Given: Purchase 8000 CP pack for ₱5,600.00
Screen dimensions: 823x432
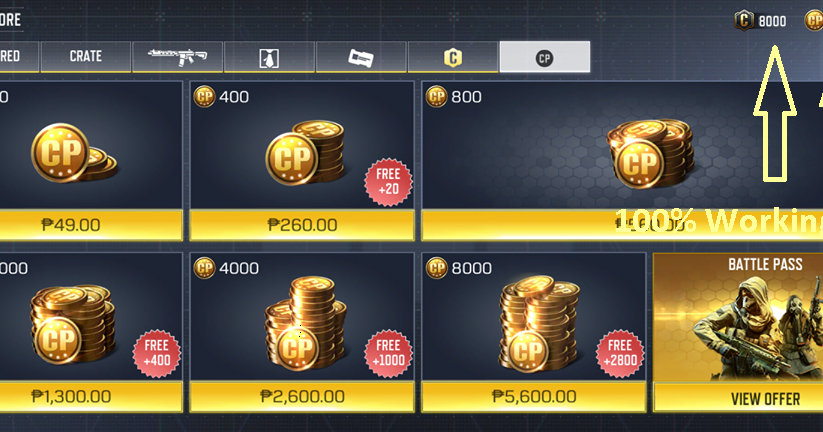Looking at the screenshot, I should [x=534, y=396].
